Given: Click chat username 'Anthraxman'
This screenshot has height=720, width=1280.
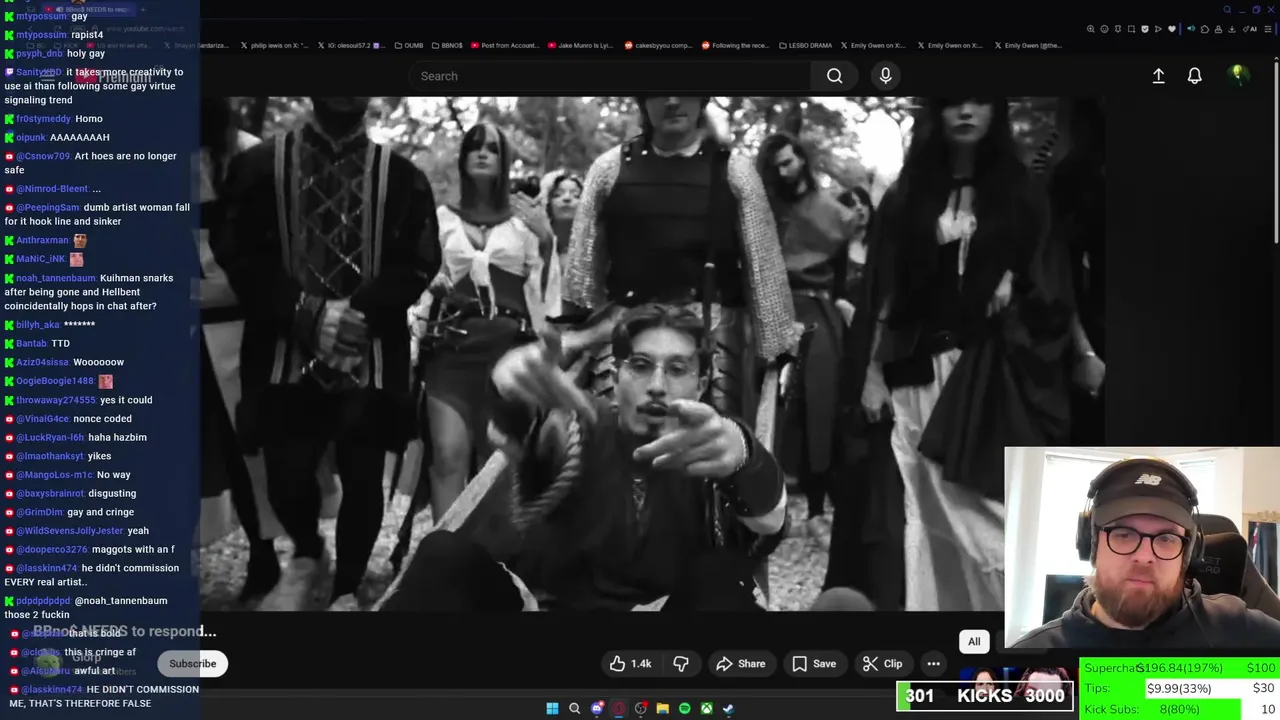Looking at the screenshot, I should (42, 240).
